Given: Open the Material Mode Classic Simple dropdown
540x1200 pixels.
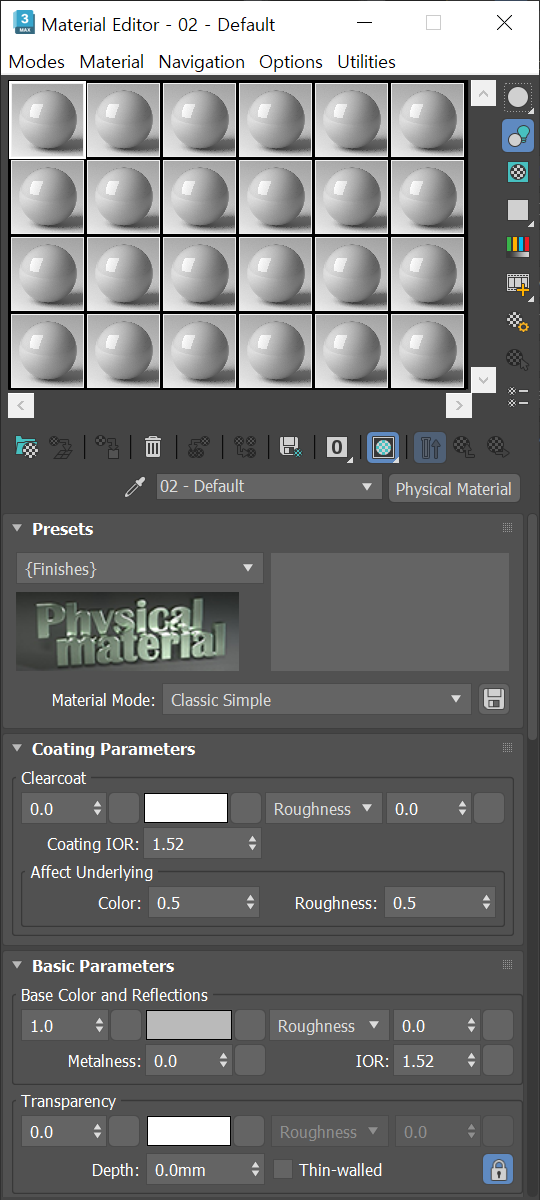Looking at the screenshot, I should point(317,699).
